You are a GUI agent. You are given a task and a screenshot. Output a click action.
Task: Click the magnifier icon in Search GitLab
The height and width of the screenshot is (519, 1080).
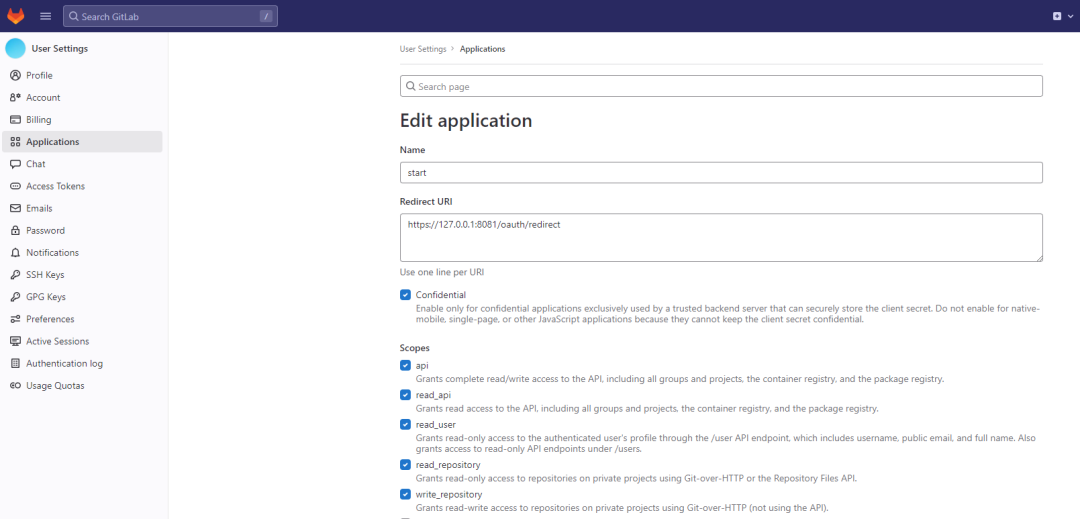[74, 17]
